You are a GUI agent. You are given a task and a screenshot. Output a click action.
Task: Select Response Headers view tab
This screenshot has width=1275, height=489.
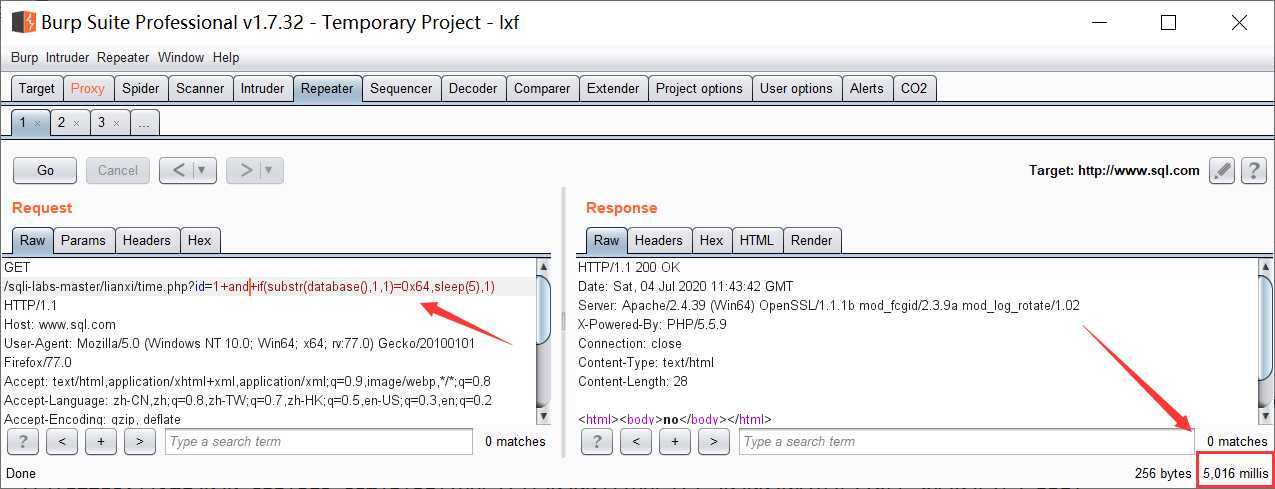(659, 240)
